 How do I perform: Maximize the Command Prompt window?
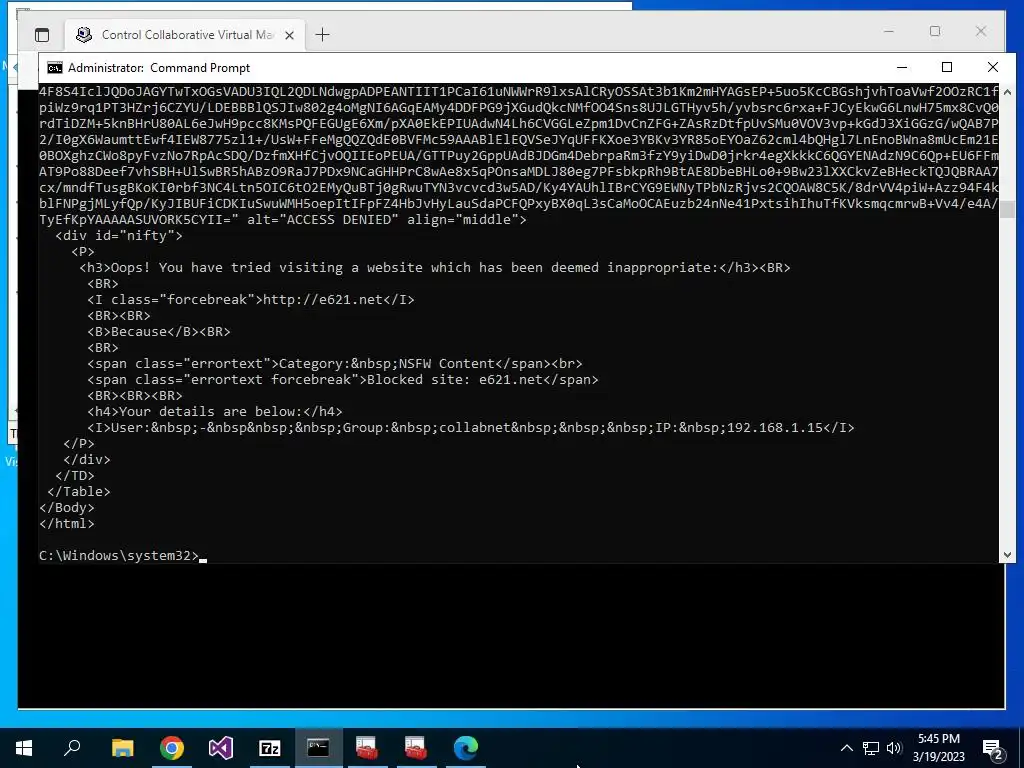[x=947, y=67]
